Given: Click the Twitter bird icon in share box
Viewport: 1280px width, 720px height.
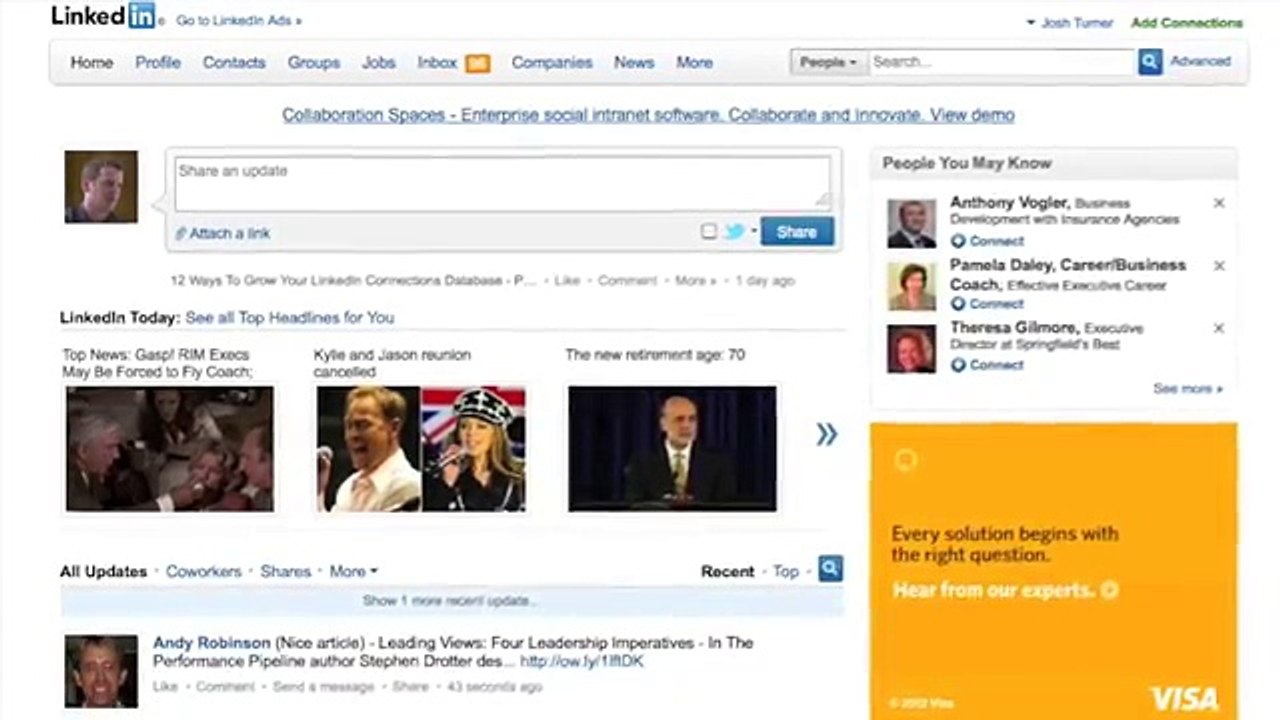Looking at the screenshot, I should point(734,232).
